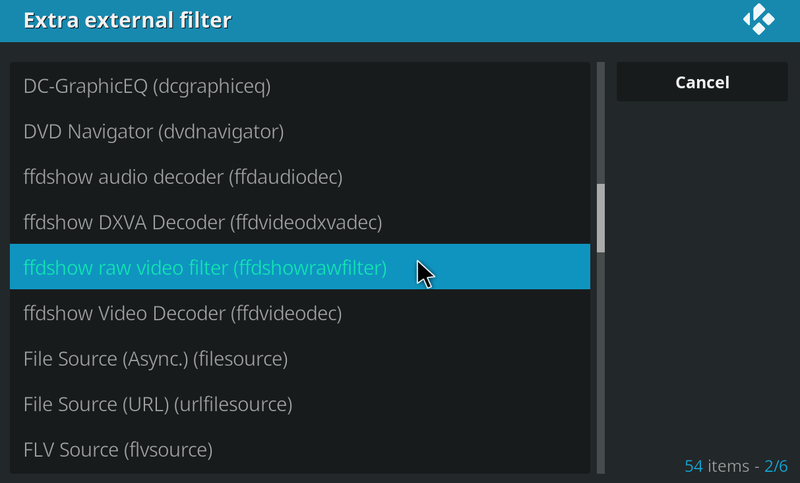
Task: Choose ffdshow Video Decoder (ffdvideodec)
Action: [x=183, y=313]
